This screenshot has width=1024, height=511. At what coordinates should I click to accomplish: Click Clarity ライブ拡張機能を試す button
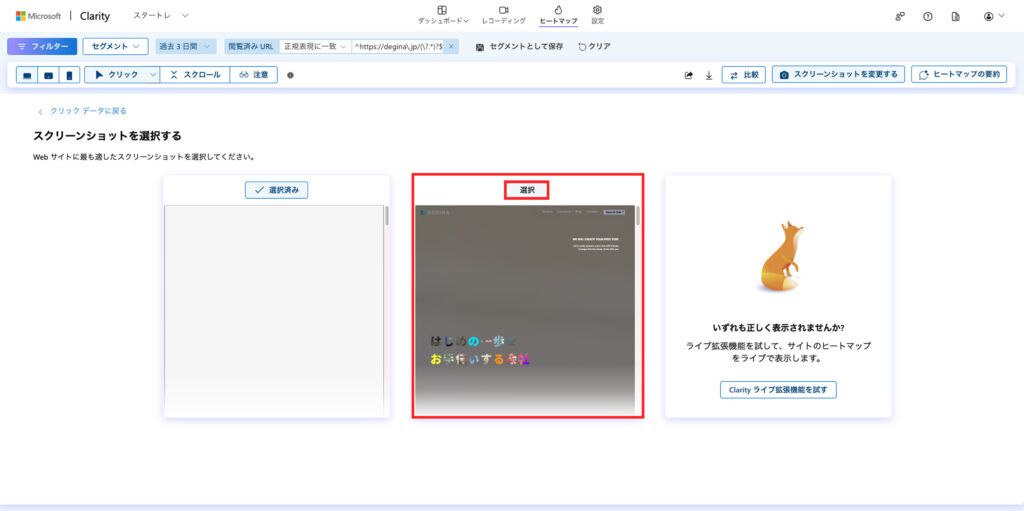click(778, 389)
